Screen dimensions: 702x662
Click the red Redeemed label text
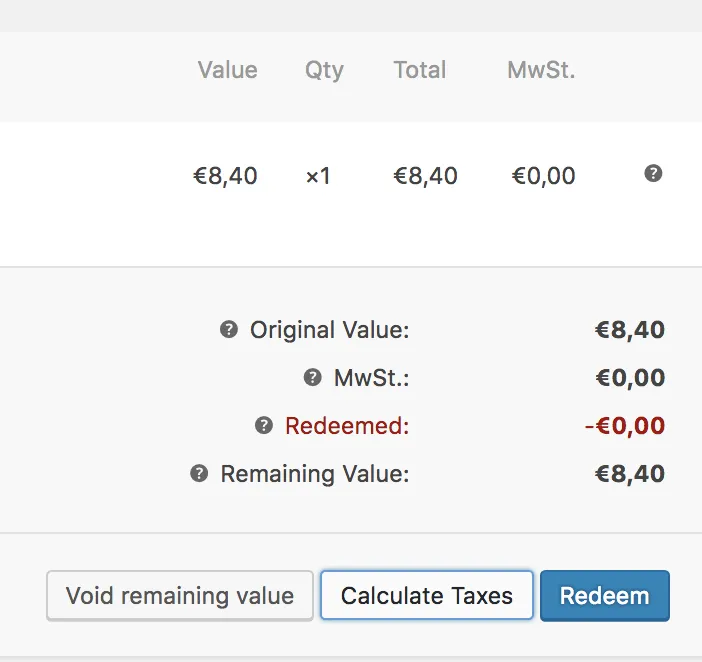tap(347, 425)
